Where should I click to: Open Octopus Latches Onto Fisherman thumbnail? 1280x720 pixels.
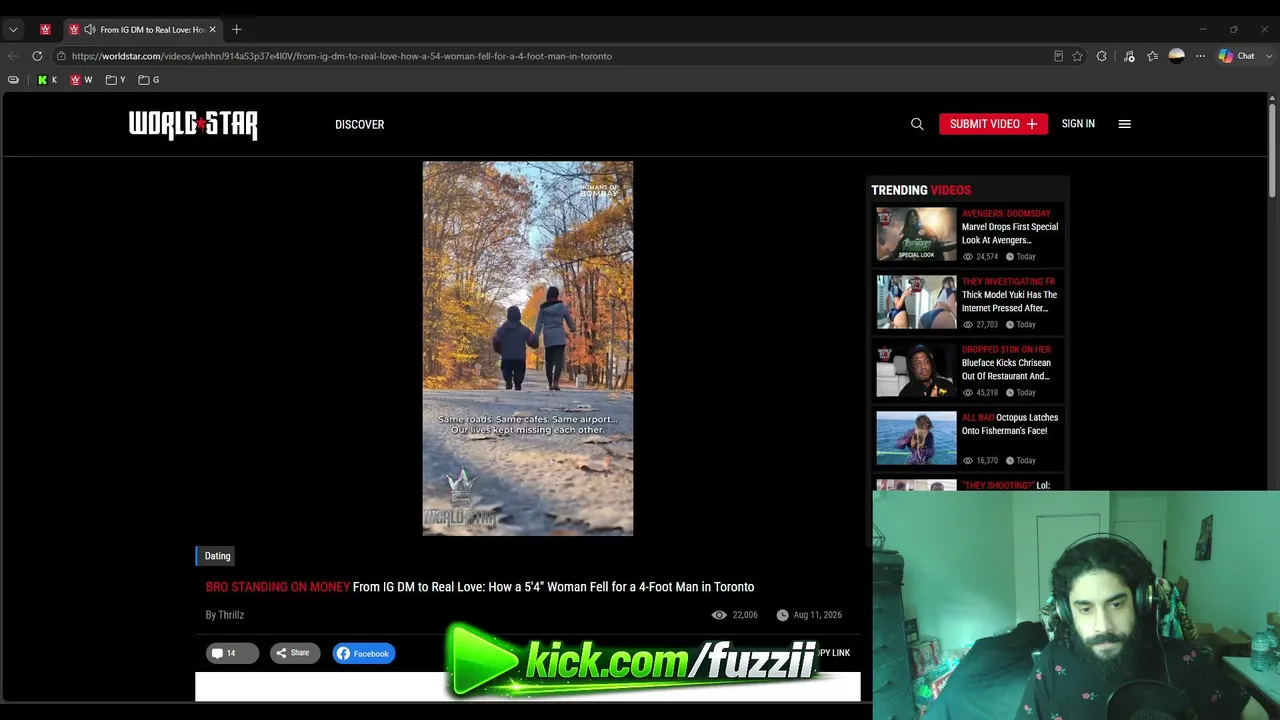pyautogui.click(x=916, y=438)
